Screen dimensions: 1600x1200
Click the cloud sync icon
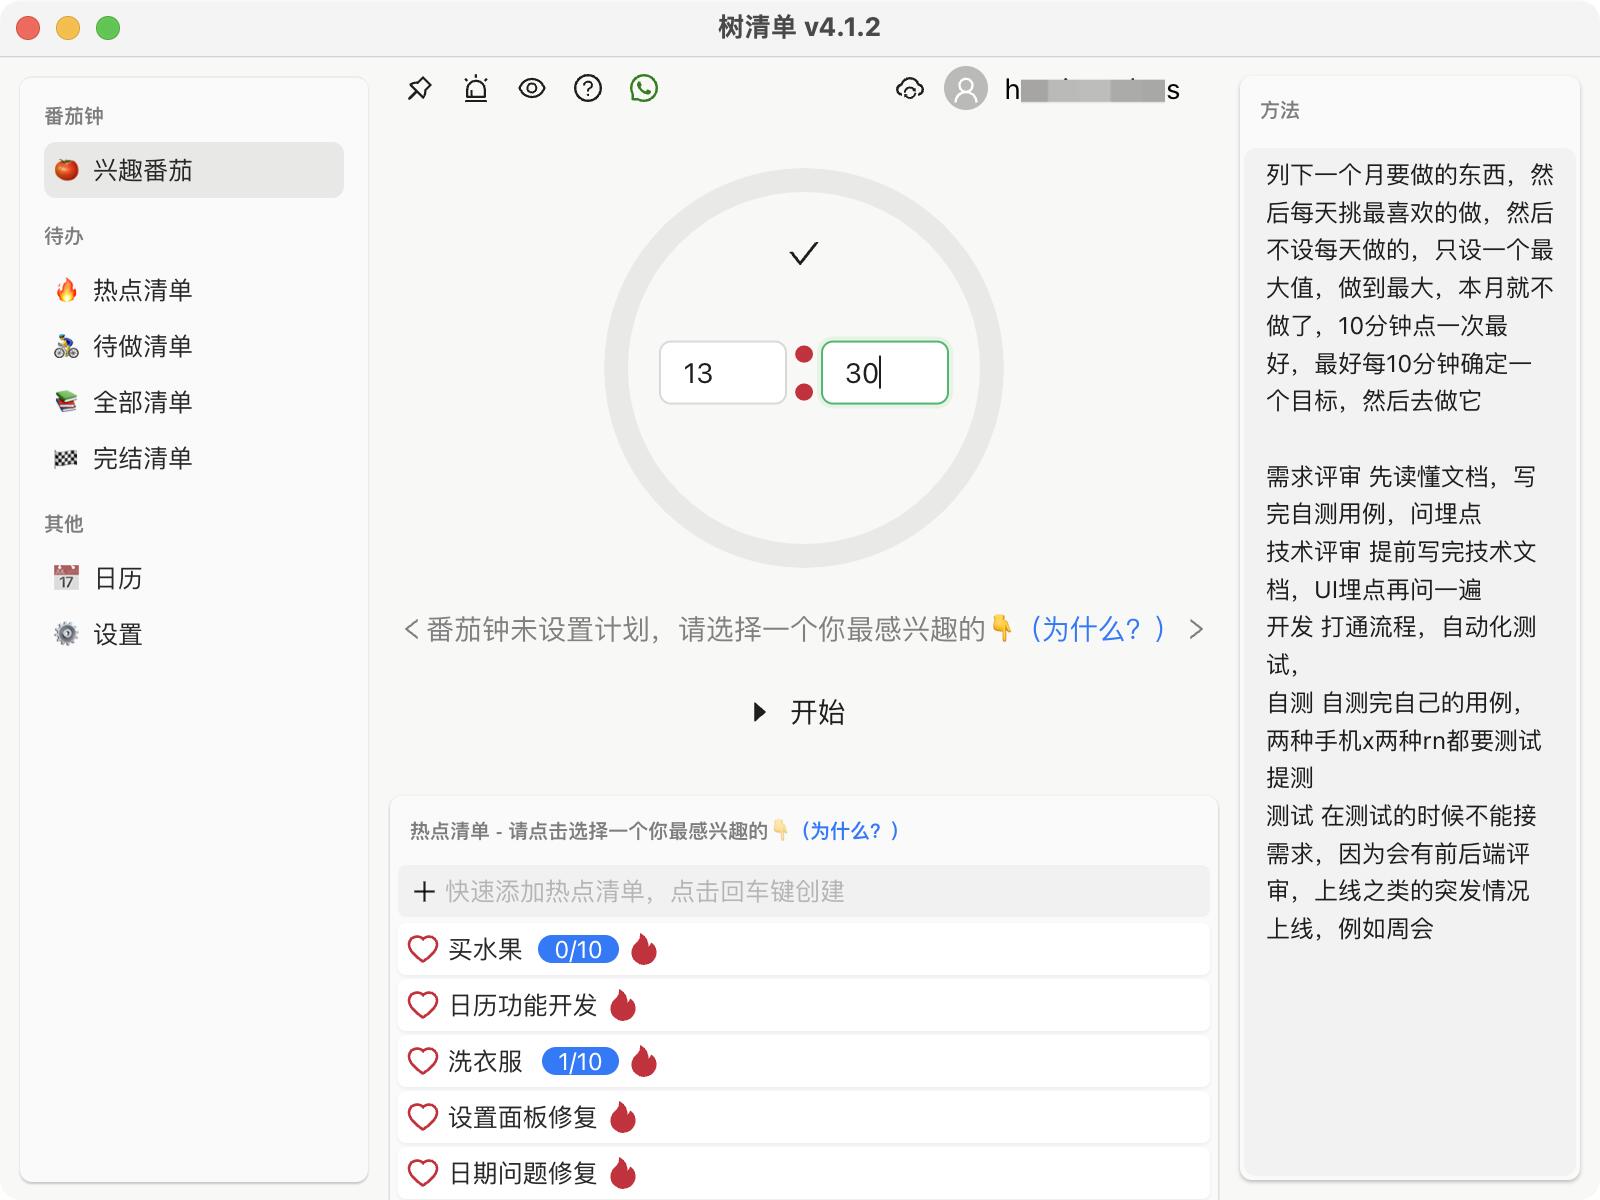pyautogui.click(x=910, y=89)
